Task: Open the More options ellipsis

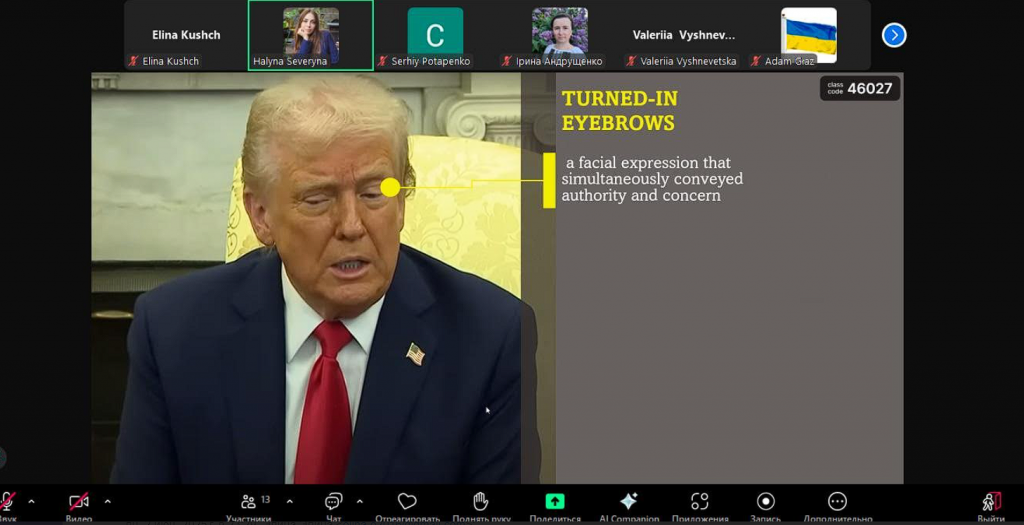Action: 838,502
